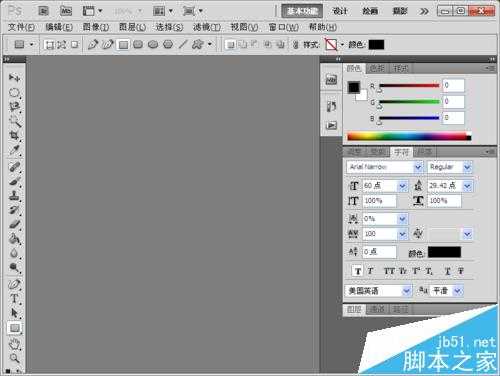Select the Clone Stamp tool
The height and width of the screenshot is (376, 500).
click(x=14, y=195)
